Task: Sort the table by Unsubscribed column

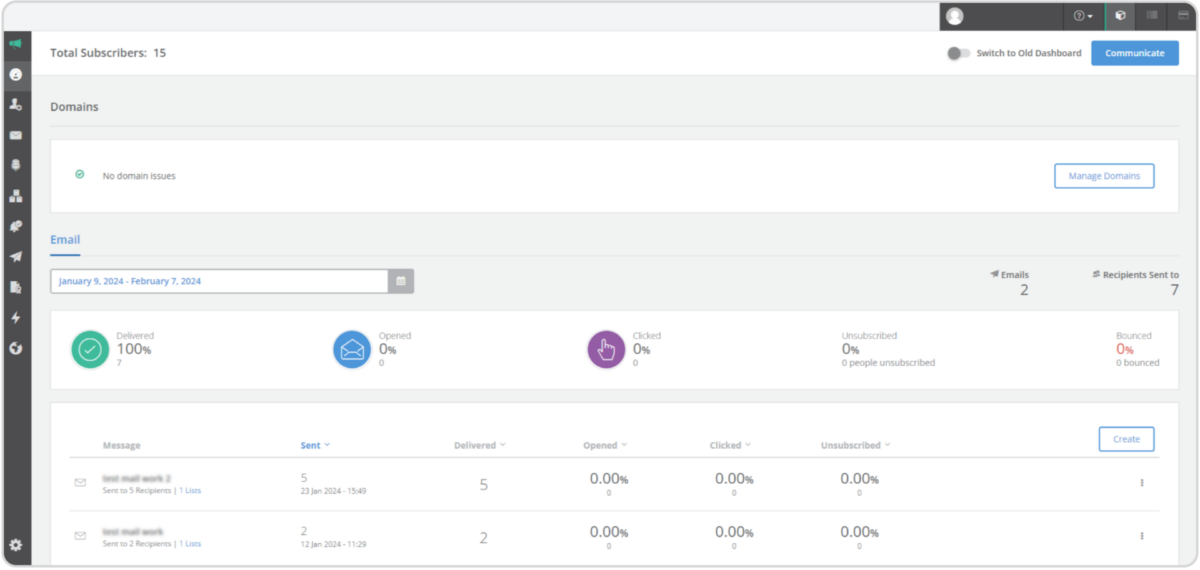Action: coord(855,445)
